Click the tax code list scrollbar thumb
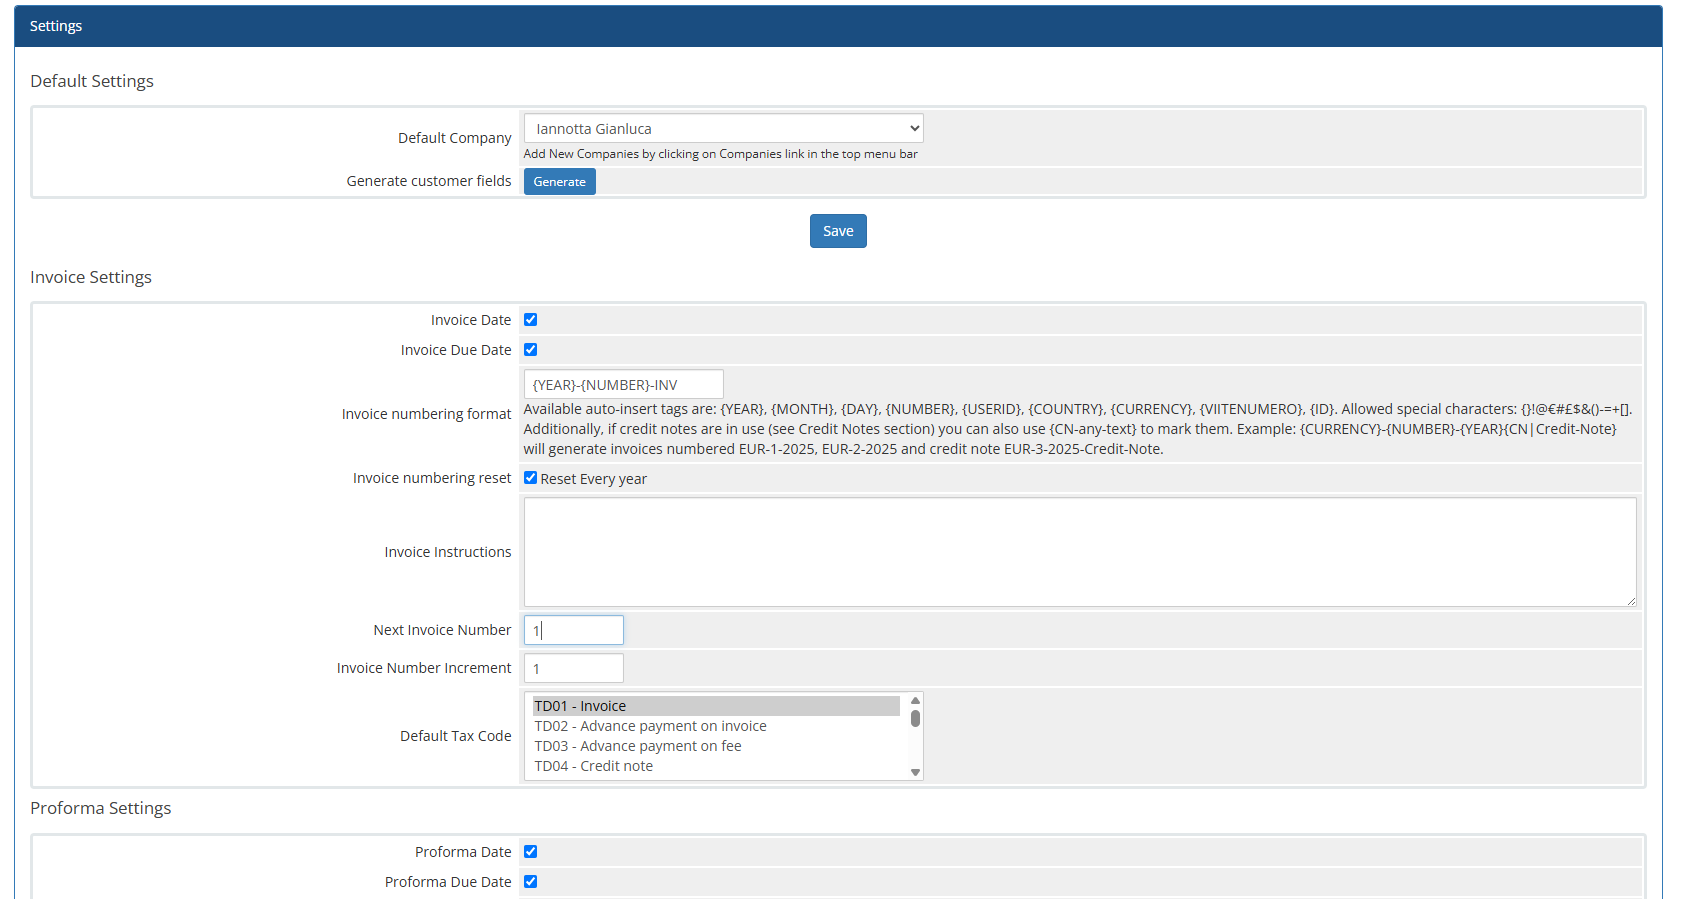The width and height of the screenshot is (1681, 899). tap(915, 719)
